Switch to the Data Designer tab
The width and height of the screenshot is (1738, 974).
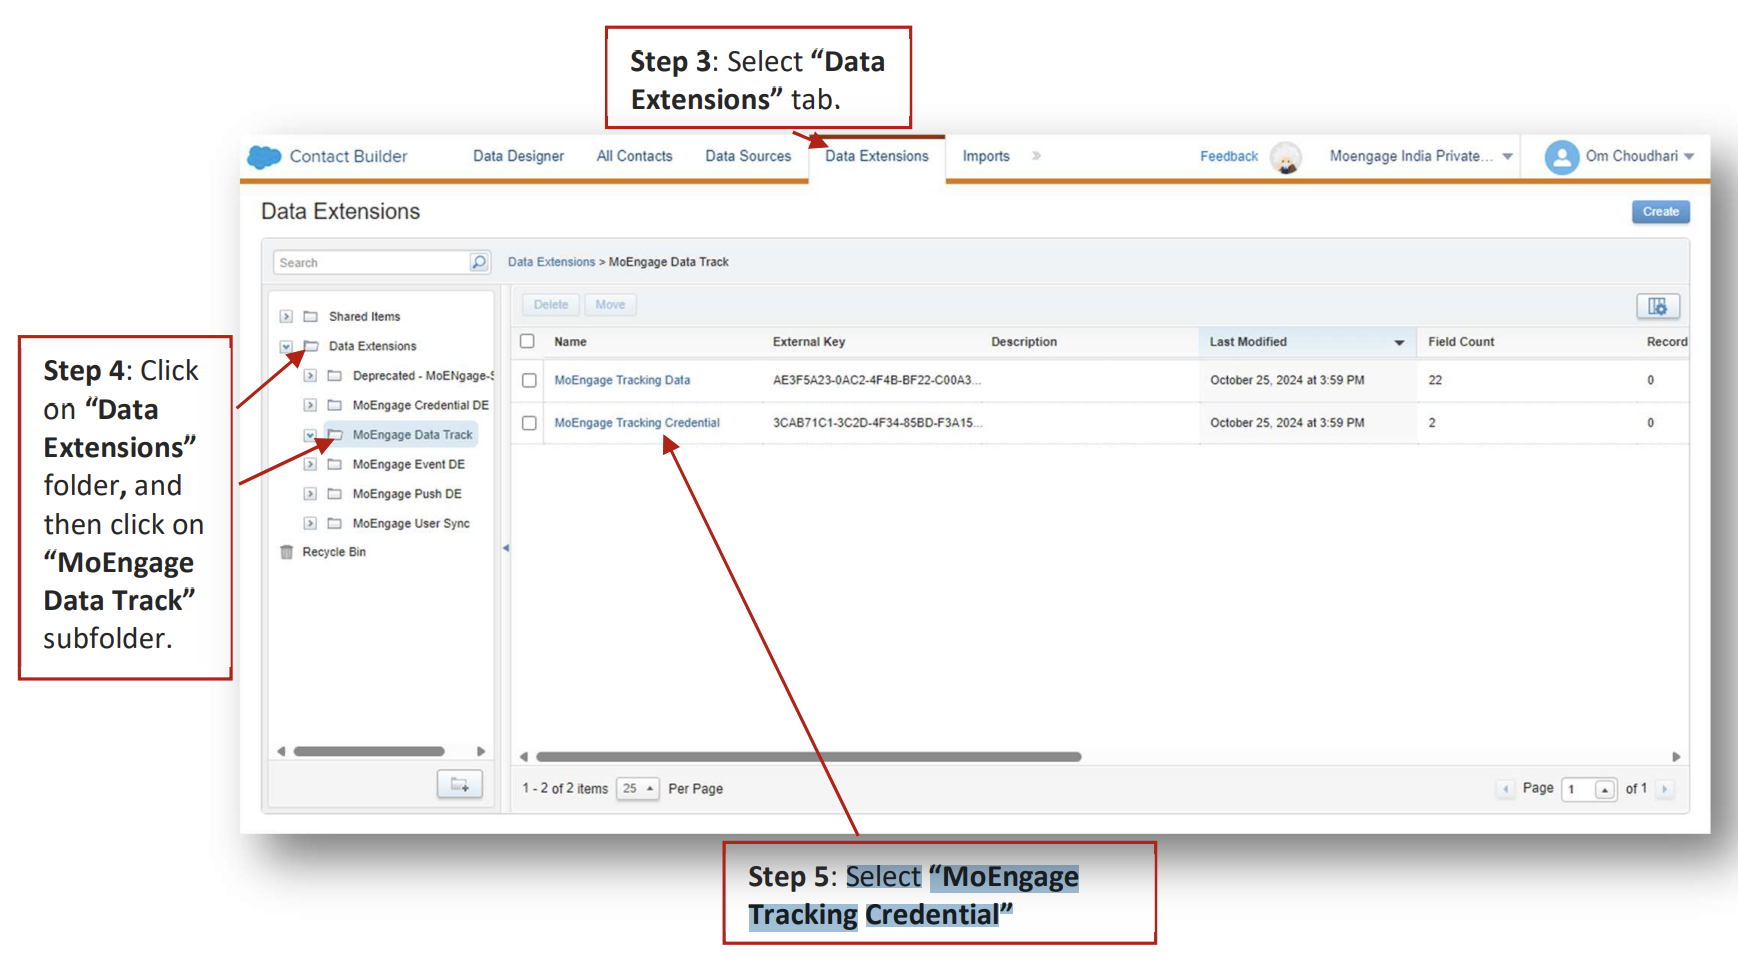click(518, 156)
